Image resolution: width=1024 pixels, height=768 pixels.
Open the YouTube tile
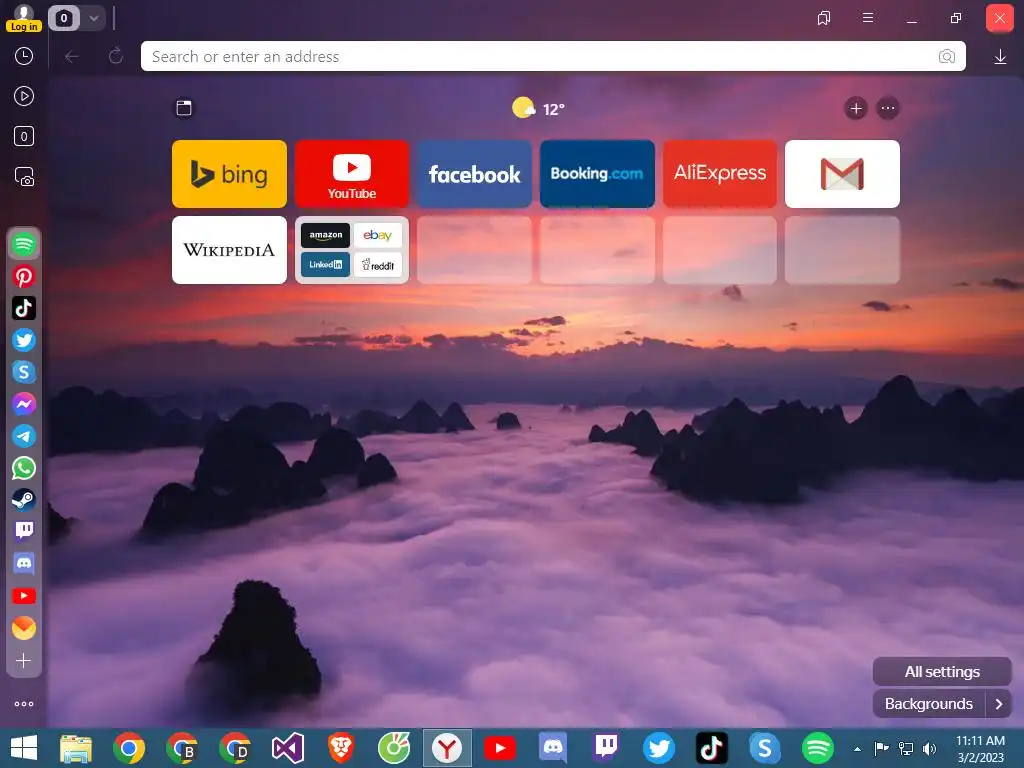pos(352,174)
